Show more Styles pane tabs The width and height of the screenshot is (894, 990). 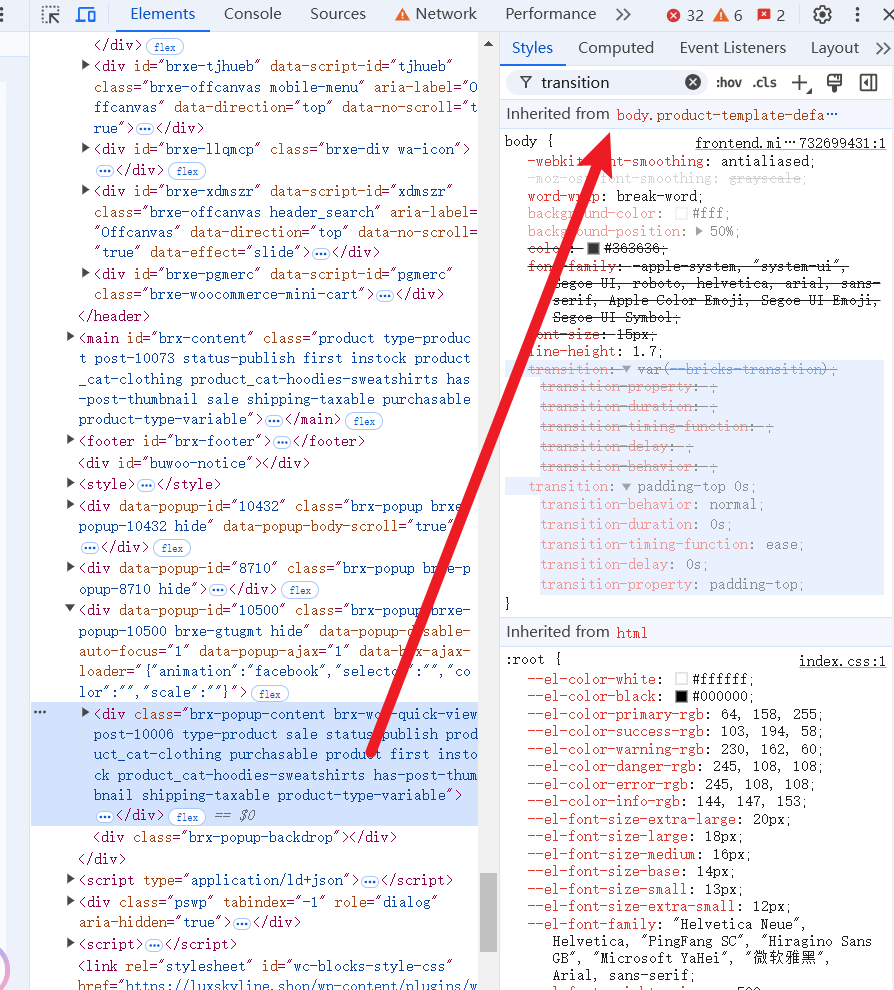[883, 48]
